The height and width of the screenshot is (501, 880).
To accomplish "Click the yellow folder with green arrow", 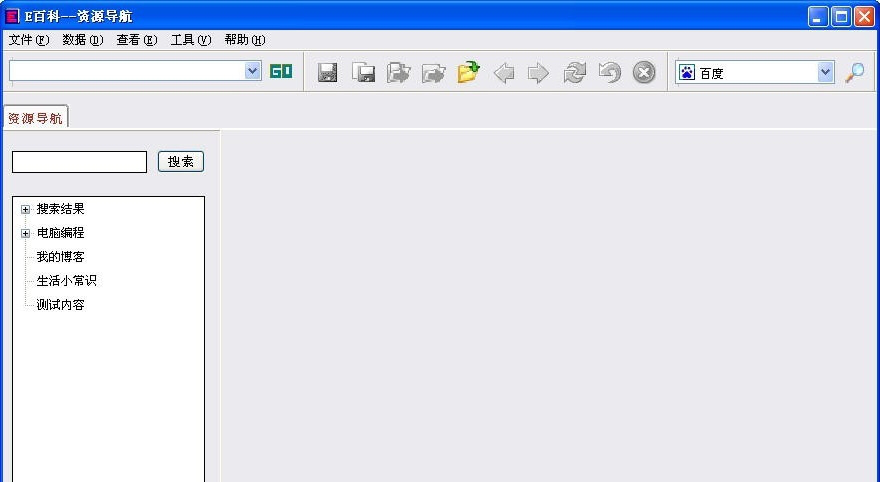I will tap(468, 72).
